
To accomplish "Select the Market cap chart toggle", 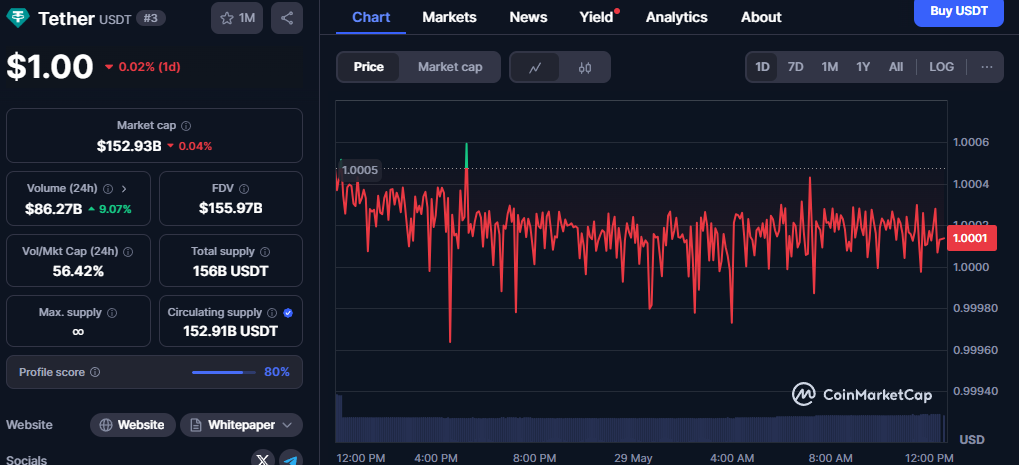I will pyautogui.click(x=450, y=67).
